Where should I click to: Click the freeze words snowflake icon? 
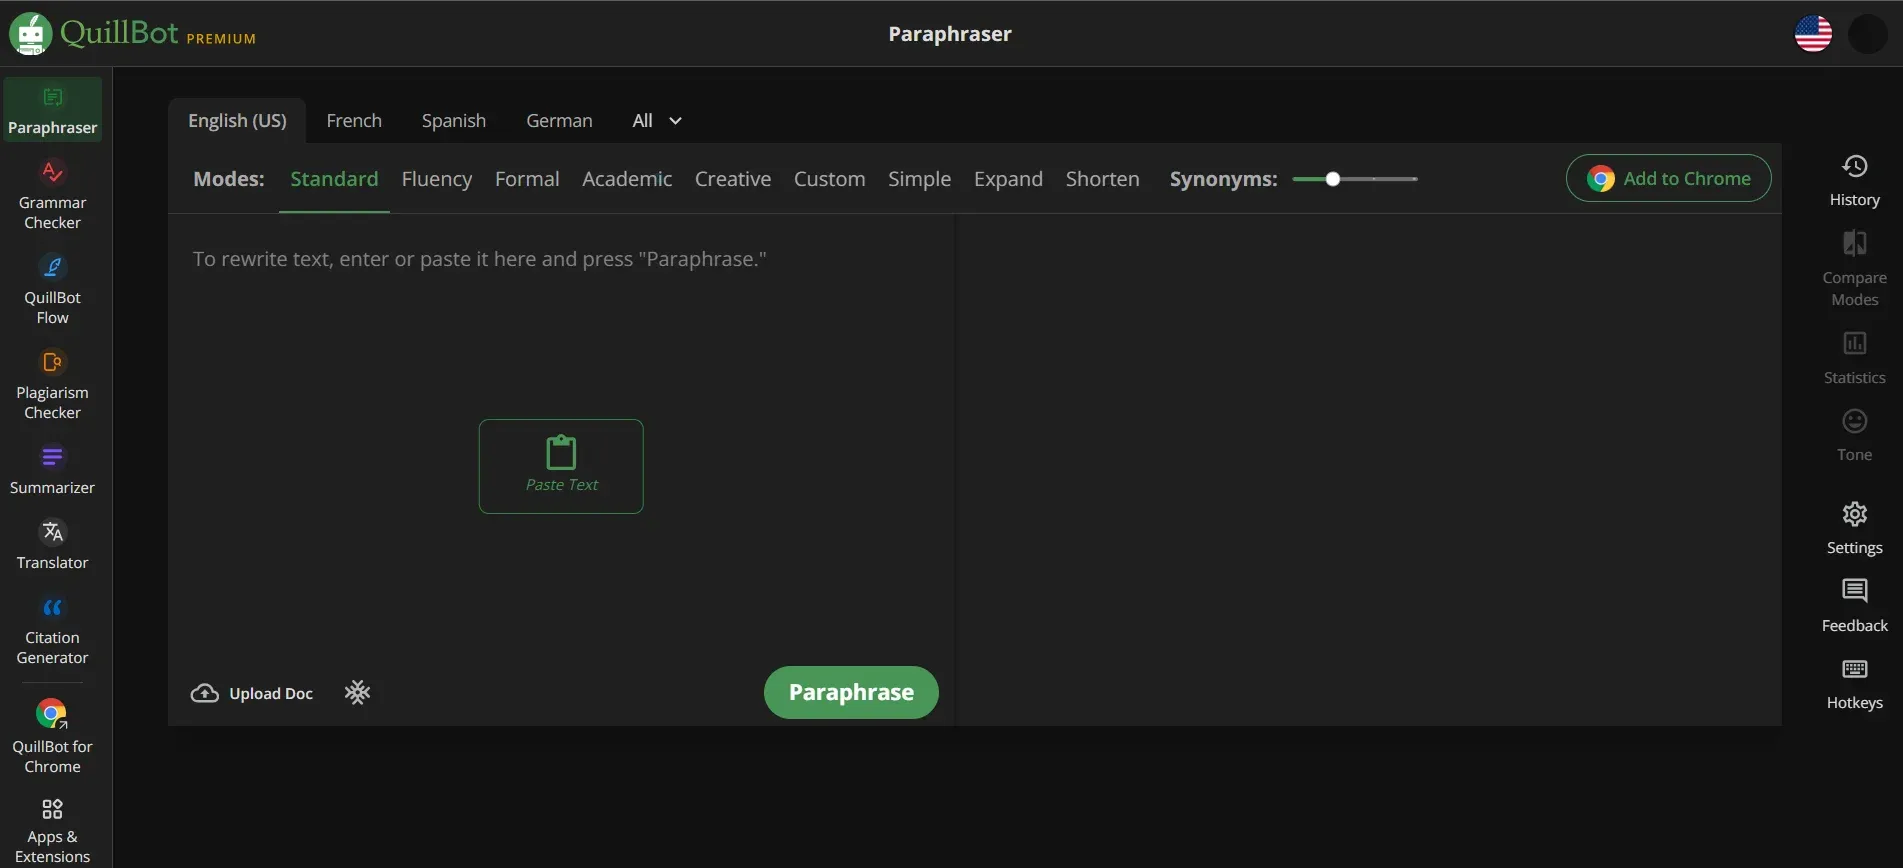pyautogui.click(x=357, y=692)
